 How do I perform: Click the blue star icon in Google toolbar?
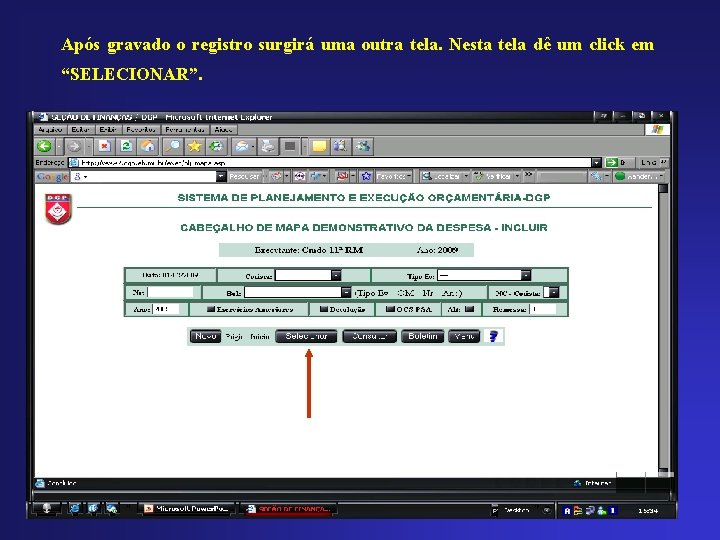pos(366,176)
